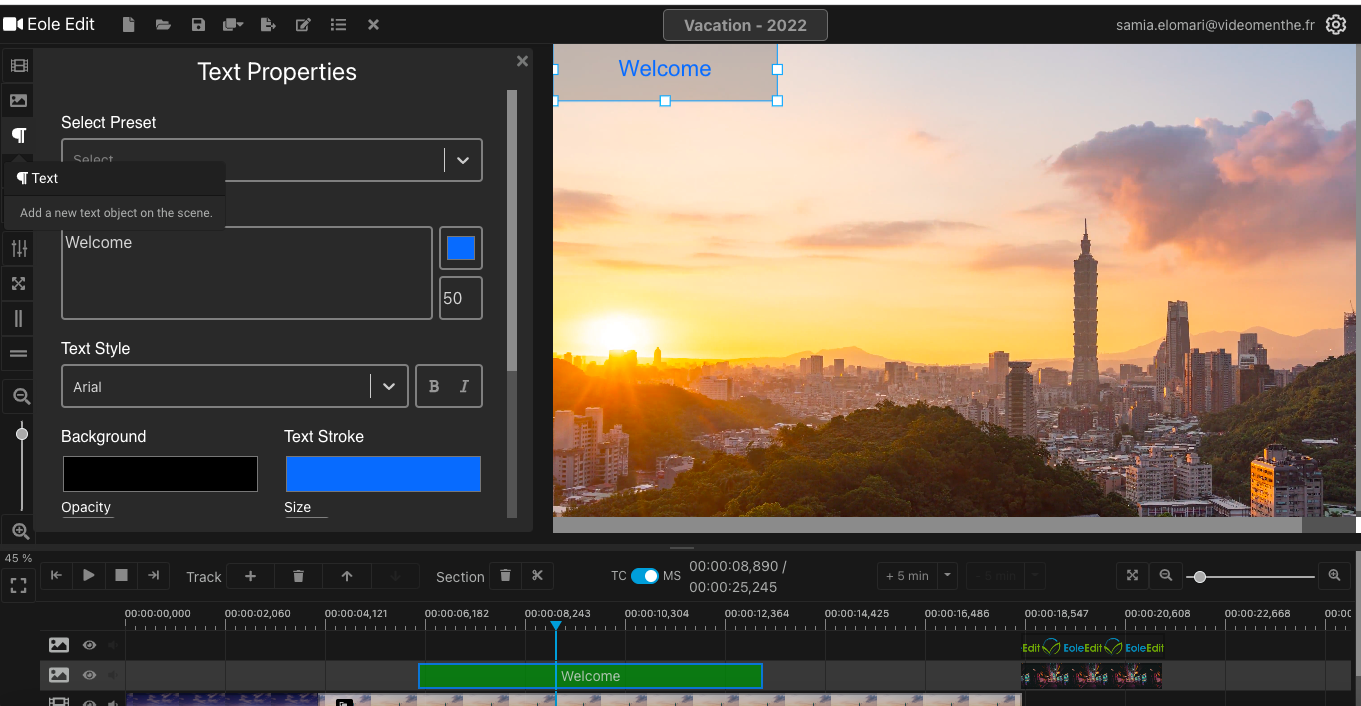Expand the Select Preset dropdown
The width and height of the screenshot is (1361, 706).
click(462, 160)
